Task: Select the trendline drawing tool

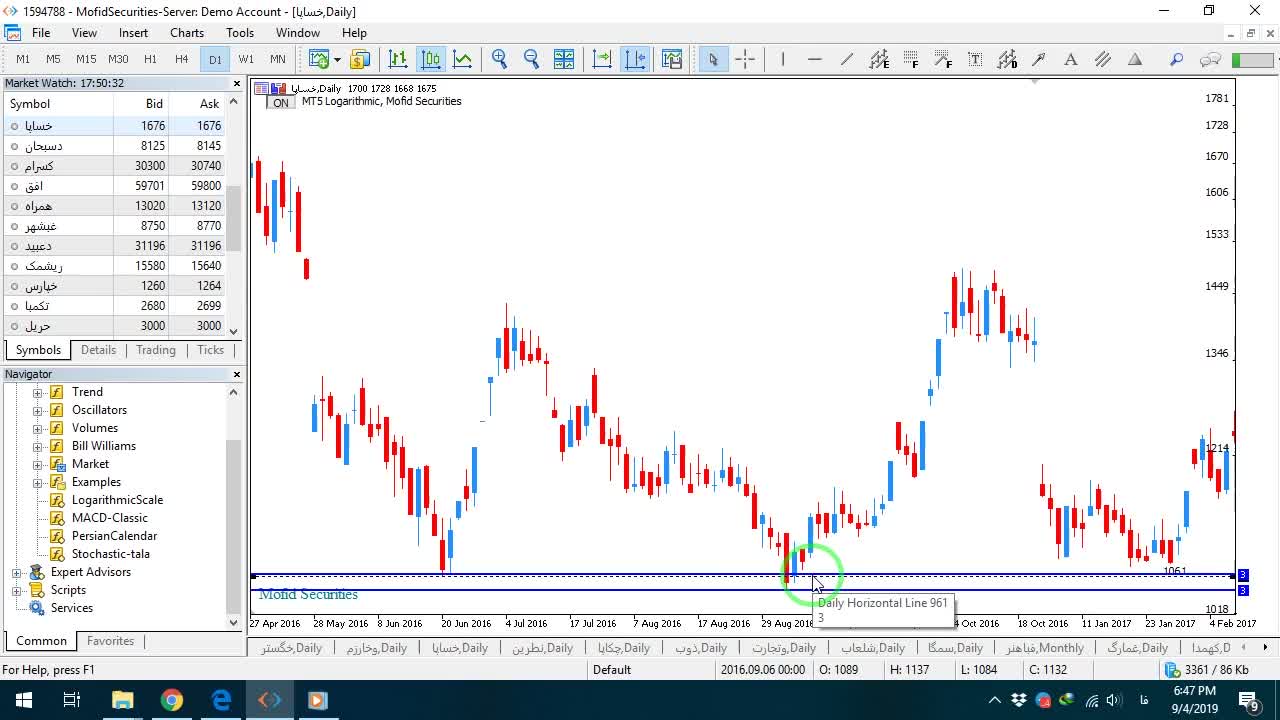Action: point(847,59)
